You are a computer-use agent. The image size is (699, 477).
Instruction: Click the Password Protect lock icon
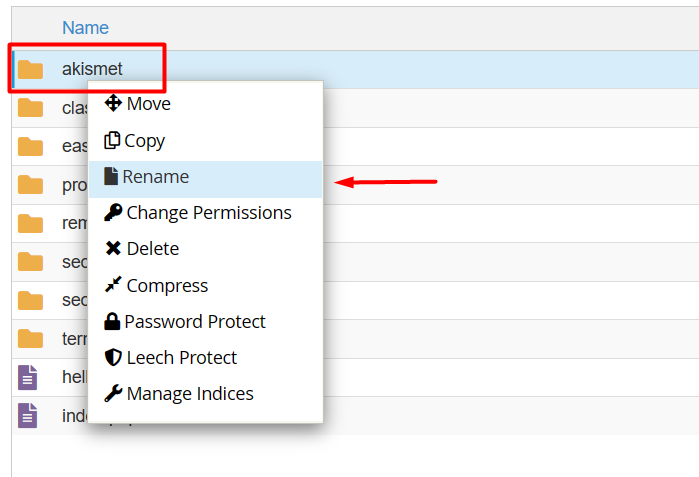(112, 322)
